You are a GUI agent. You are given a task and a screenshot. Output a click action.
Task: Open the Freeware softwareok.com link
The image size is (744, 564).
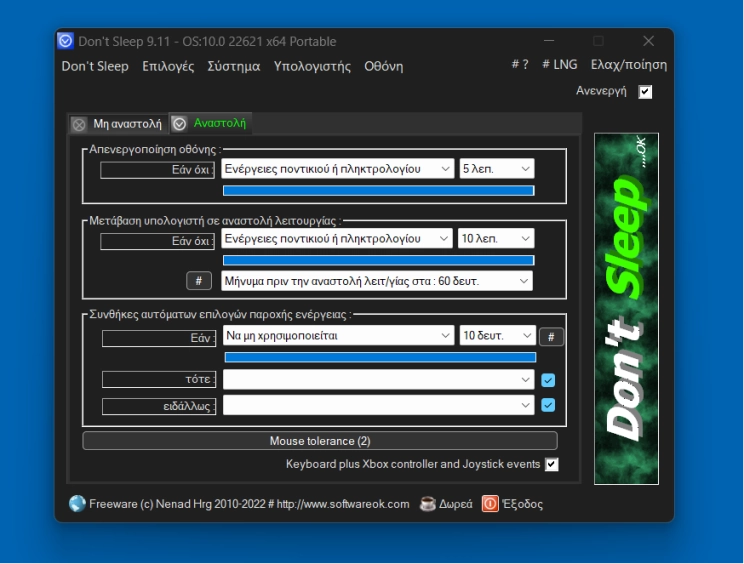click(x=249, y=504)
